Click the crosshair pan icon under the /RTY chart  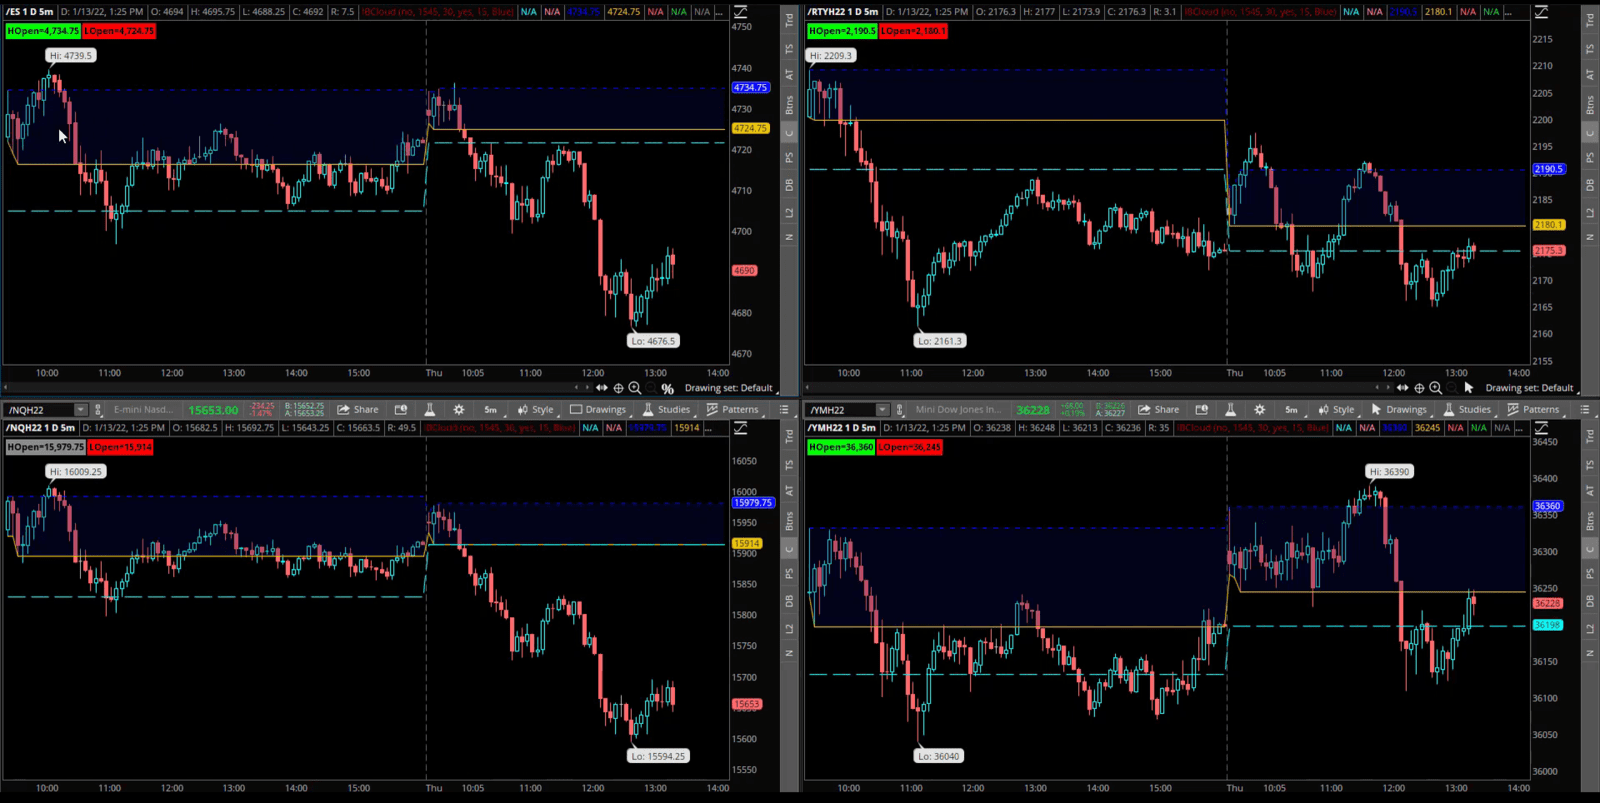click(1419, 388)
